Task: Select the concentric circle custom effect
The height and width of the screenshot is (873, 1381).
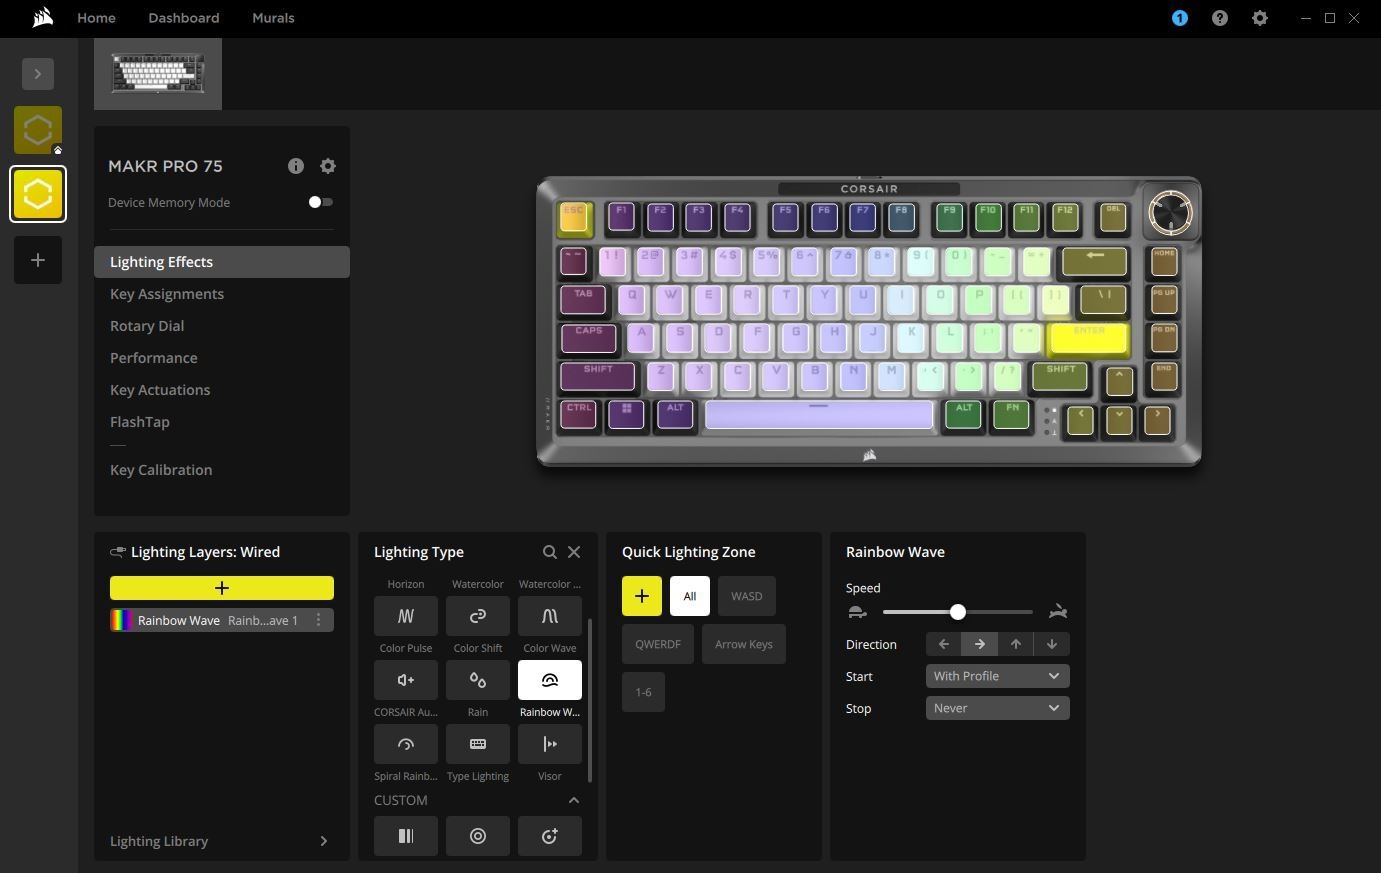Action: [x=478, y=836]
